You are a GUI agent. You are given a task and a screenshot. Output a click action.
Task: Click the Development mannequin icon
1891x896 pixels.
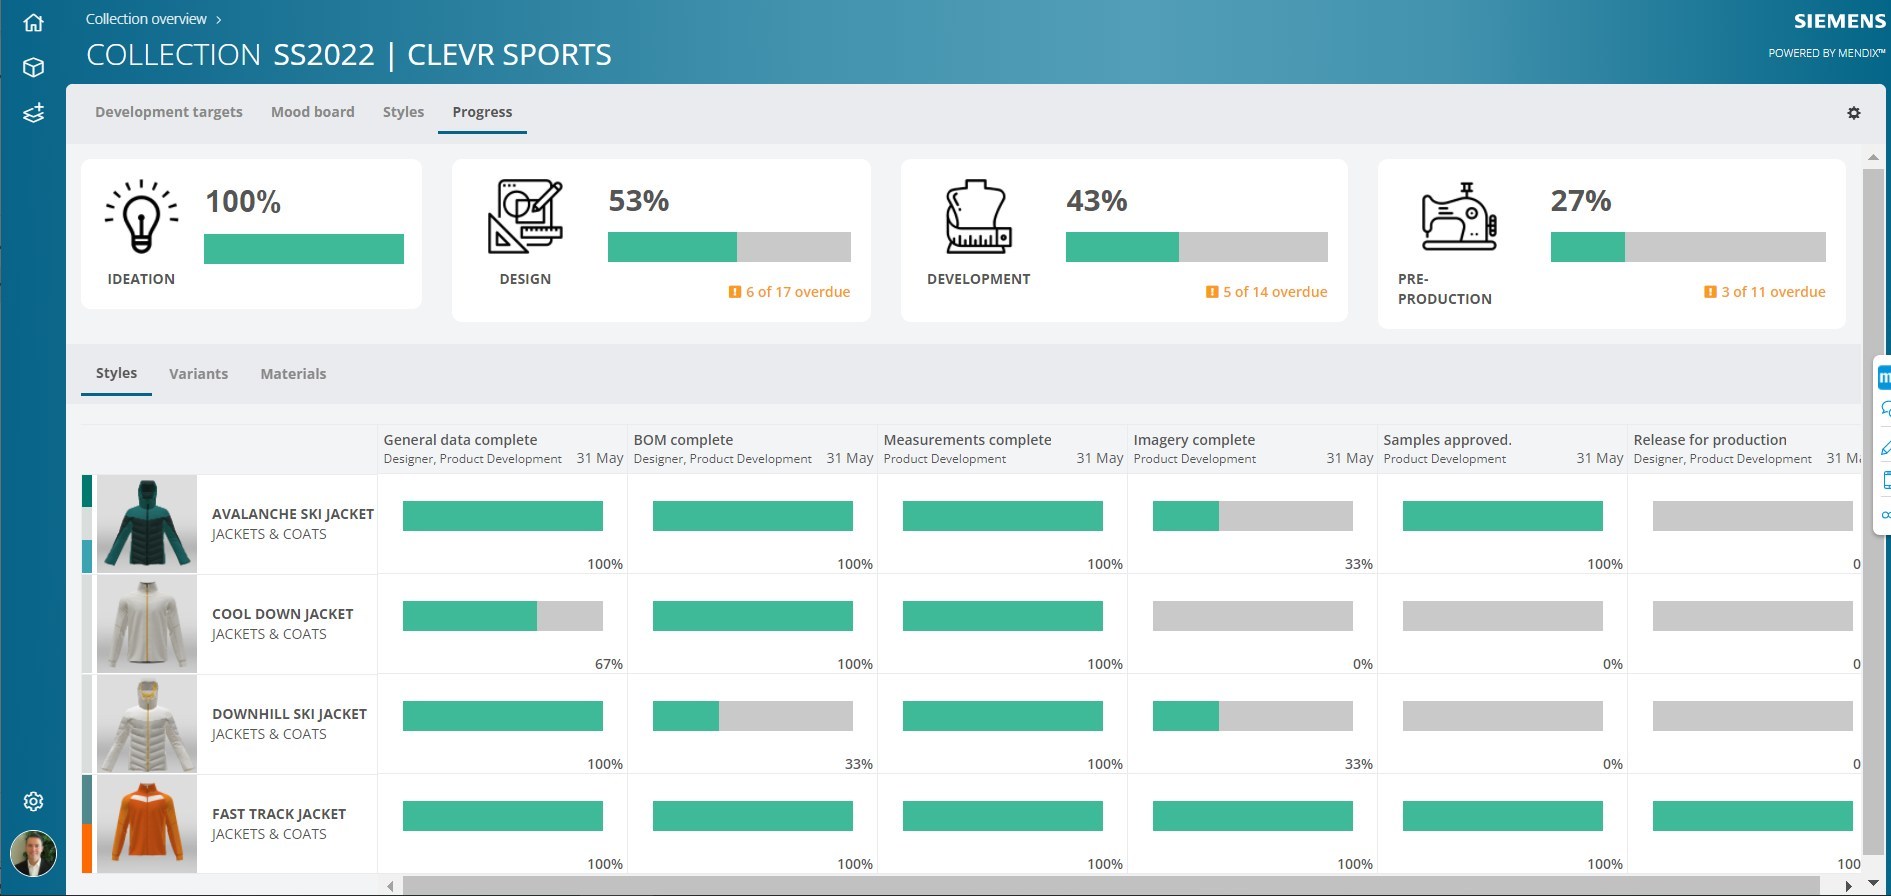tap(978, 217)
